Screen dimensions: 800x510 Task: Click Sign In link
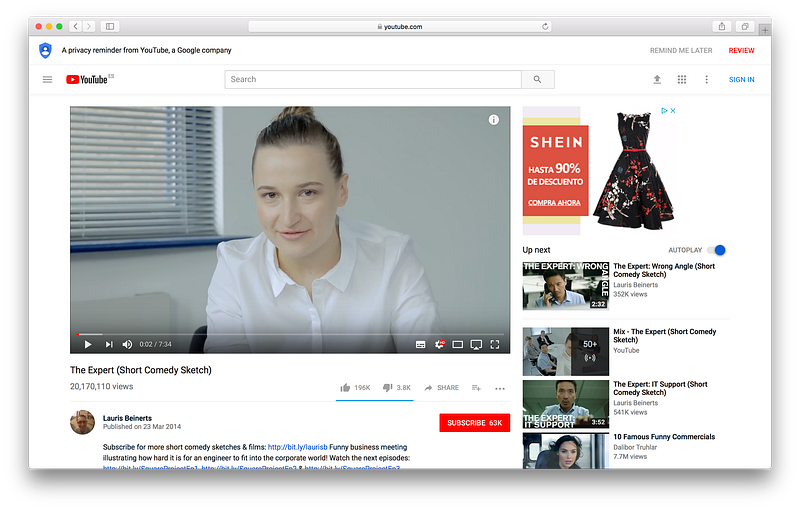[741, 80]
